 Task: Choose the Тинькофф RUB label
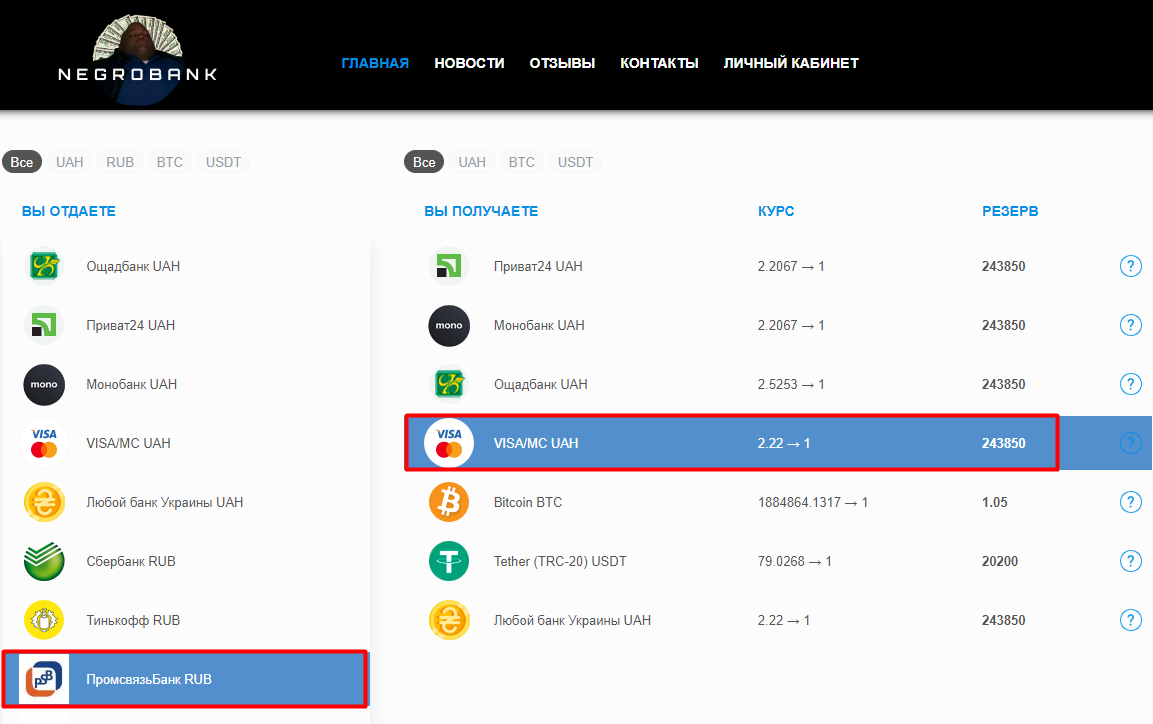point(133,620)
